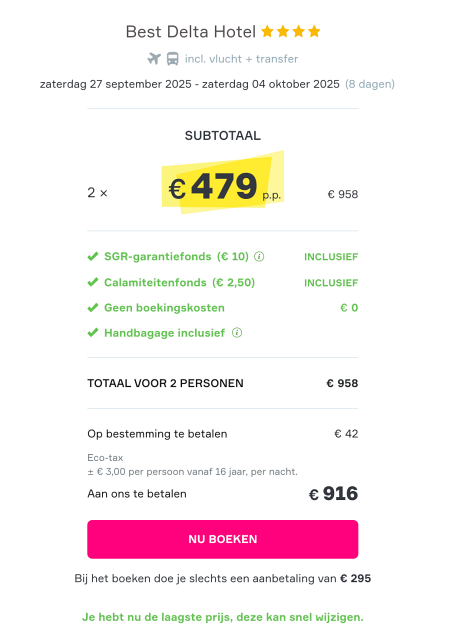Viewport: 450px width, 643px height.
Task: Click the (8 dagen) duration label
Action: [370, 84]
